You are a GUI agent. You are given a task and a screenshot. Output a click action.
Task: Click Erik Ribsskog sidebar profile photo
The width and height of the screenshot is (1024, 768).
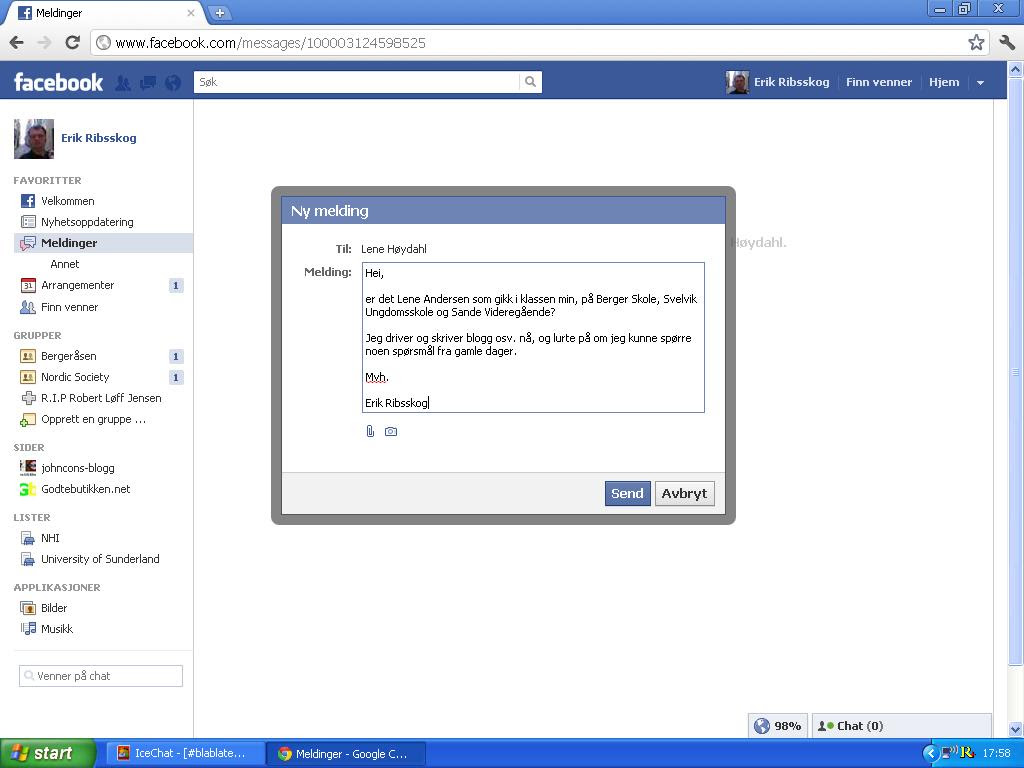[x=34, y=138]
